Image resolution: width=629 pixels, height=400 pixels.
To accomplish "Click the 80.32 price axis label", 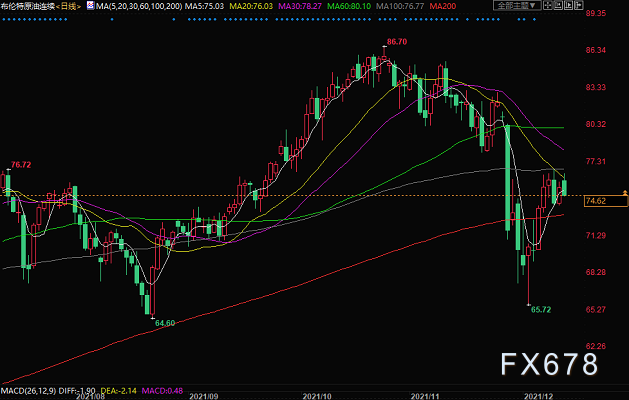I will [x=596, y=124].
